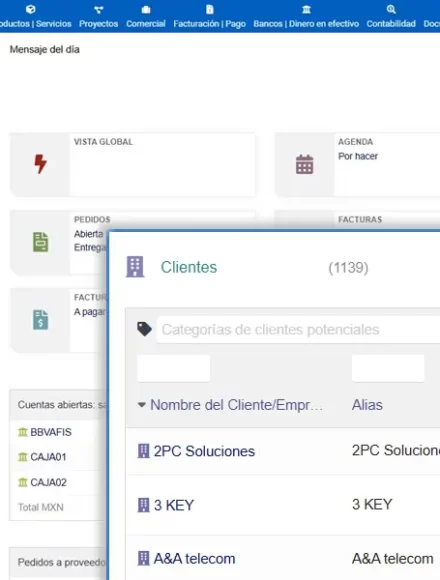Click the Alias filter input box

tap(388, 368)
